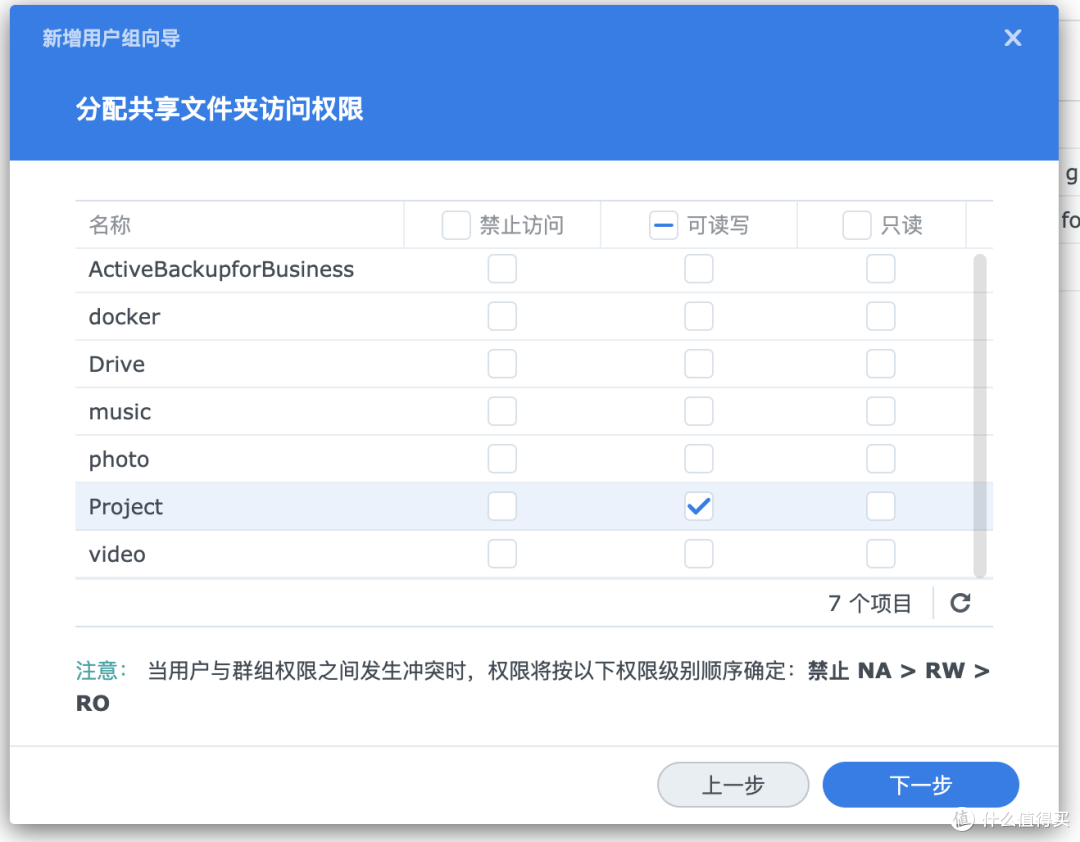This screenshot has width=1080, height=842.
Task: Select the docker folder name
Action: tap(124, 316)
